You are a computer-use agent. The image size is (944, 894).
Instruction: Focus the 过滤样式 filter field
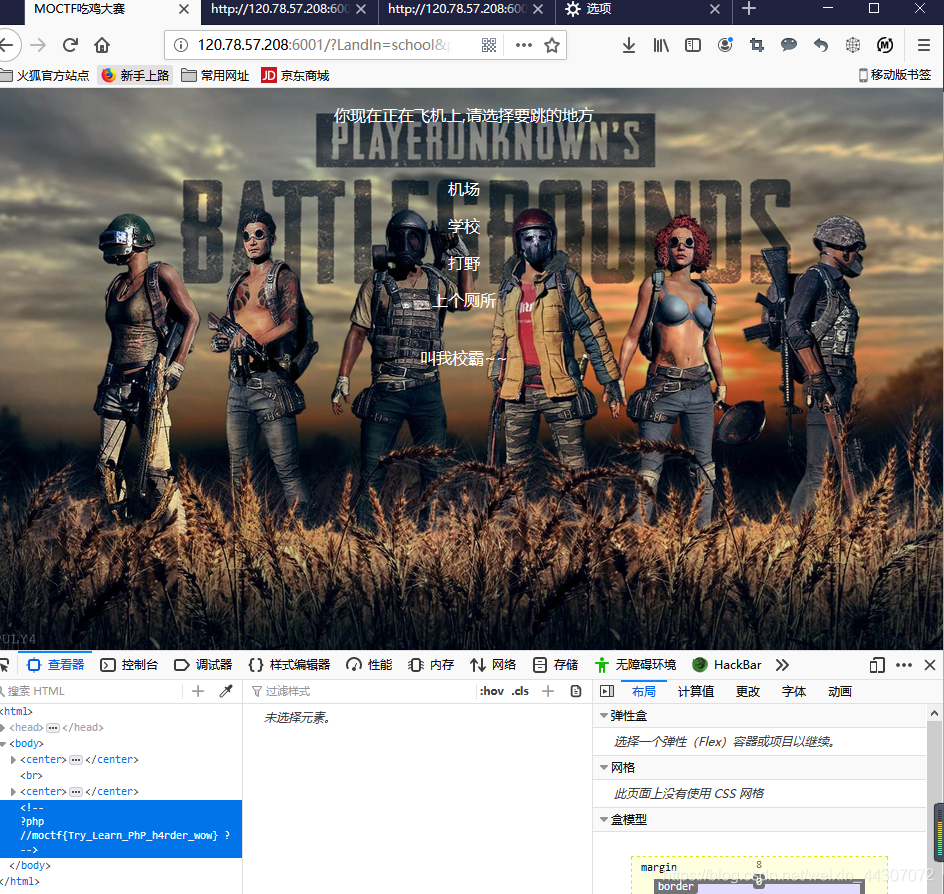(x=361, y=691)
